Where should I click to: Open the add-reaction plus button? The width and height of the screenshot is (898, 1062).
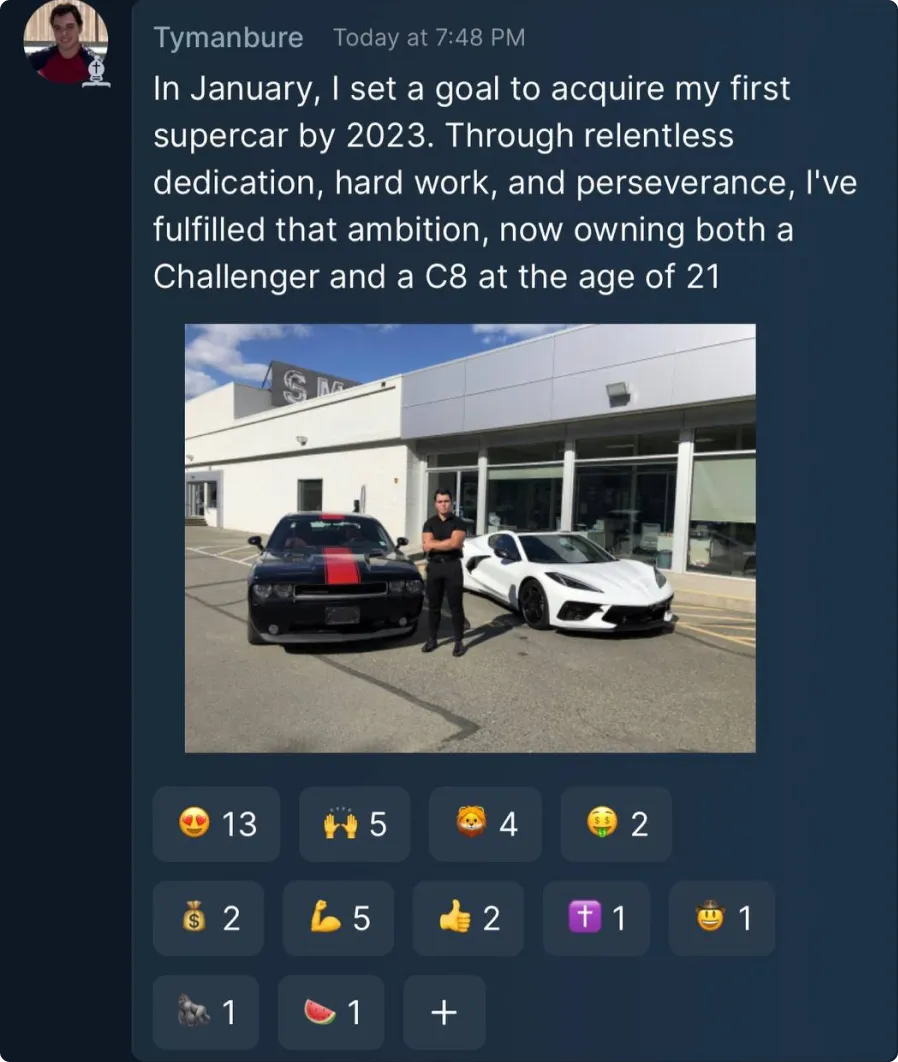(x=443, y=1012)
